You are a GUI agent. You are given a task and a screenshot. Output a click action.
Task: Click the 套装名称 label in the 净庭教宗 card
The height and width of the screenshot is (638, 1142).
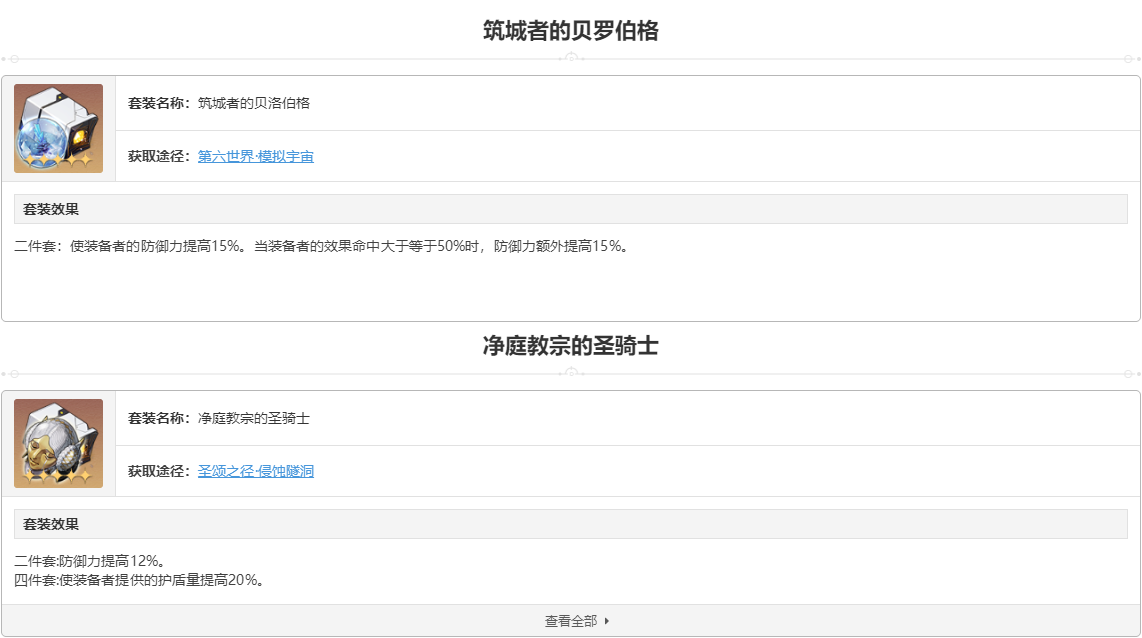point(159,419)
